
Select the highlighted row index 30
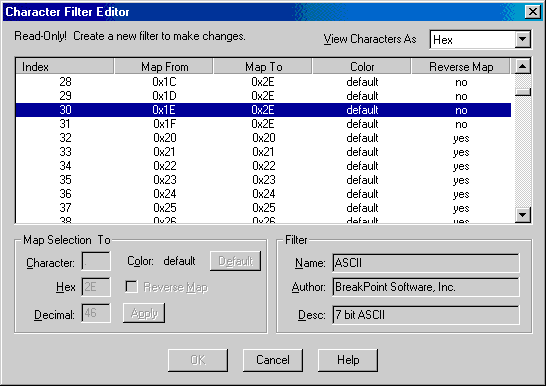[x=263, y=110]
